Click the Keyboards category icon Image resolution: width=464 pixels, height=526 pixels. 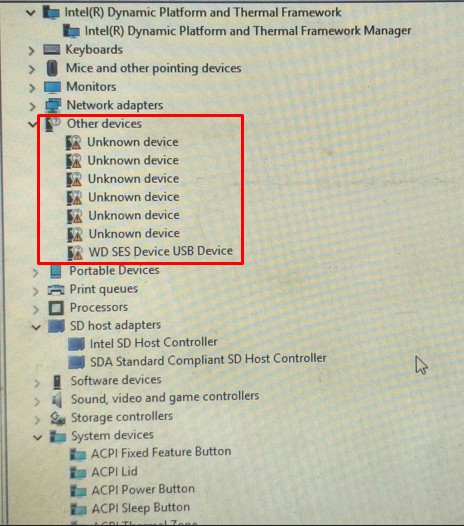click(52, 50)
